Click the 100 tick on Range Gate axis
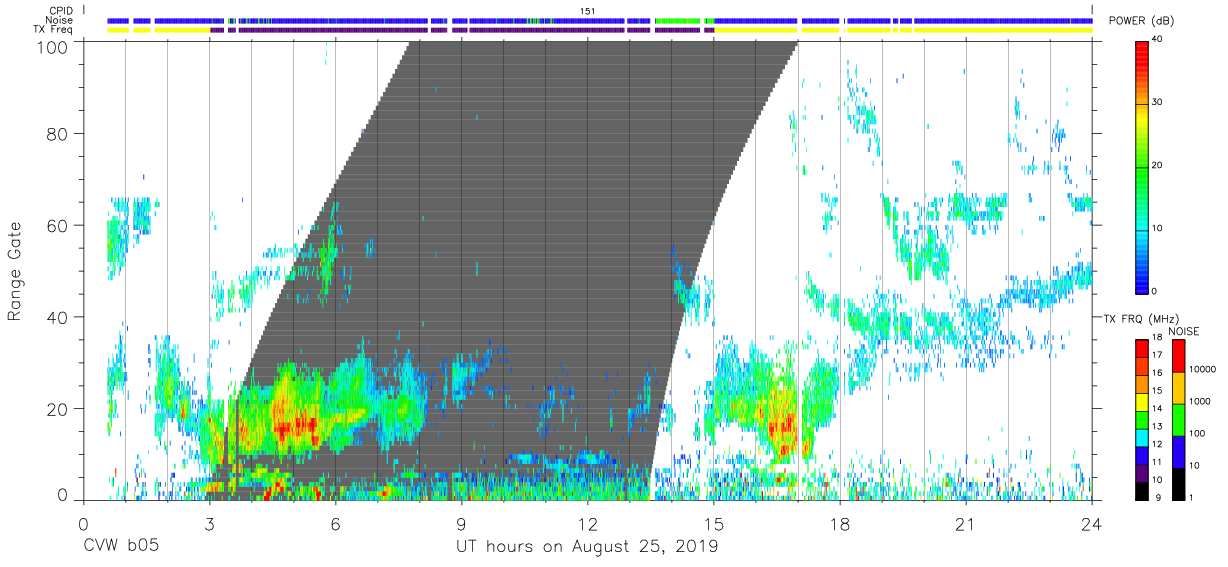Viewport: 1228px width, 567px height. pos(54,46)
